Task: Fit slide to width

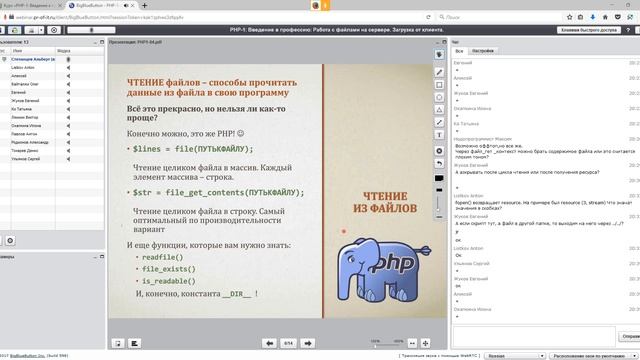Action: click(x=412, y=343)
